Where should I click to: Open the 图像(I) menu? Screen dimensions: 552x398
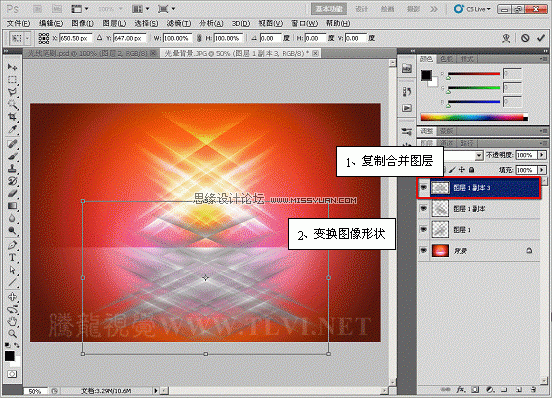click(x=82, y=23)
